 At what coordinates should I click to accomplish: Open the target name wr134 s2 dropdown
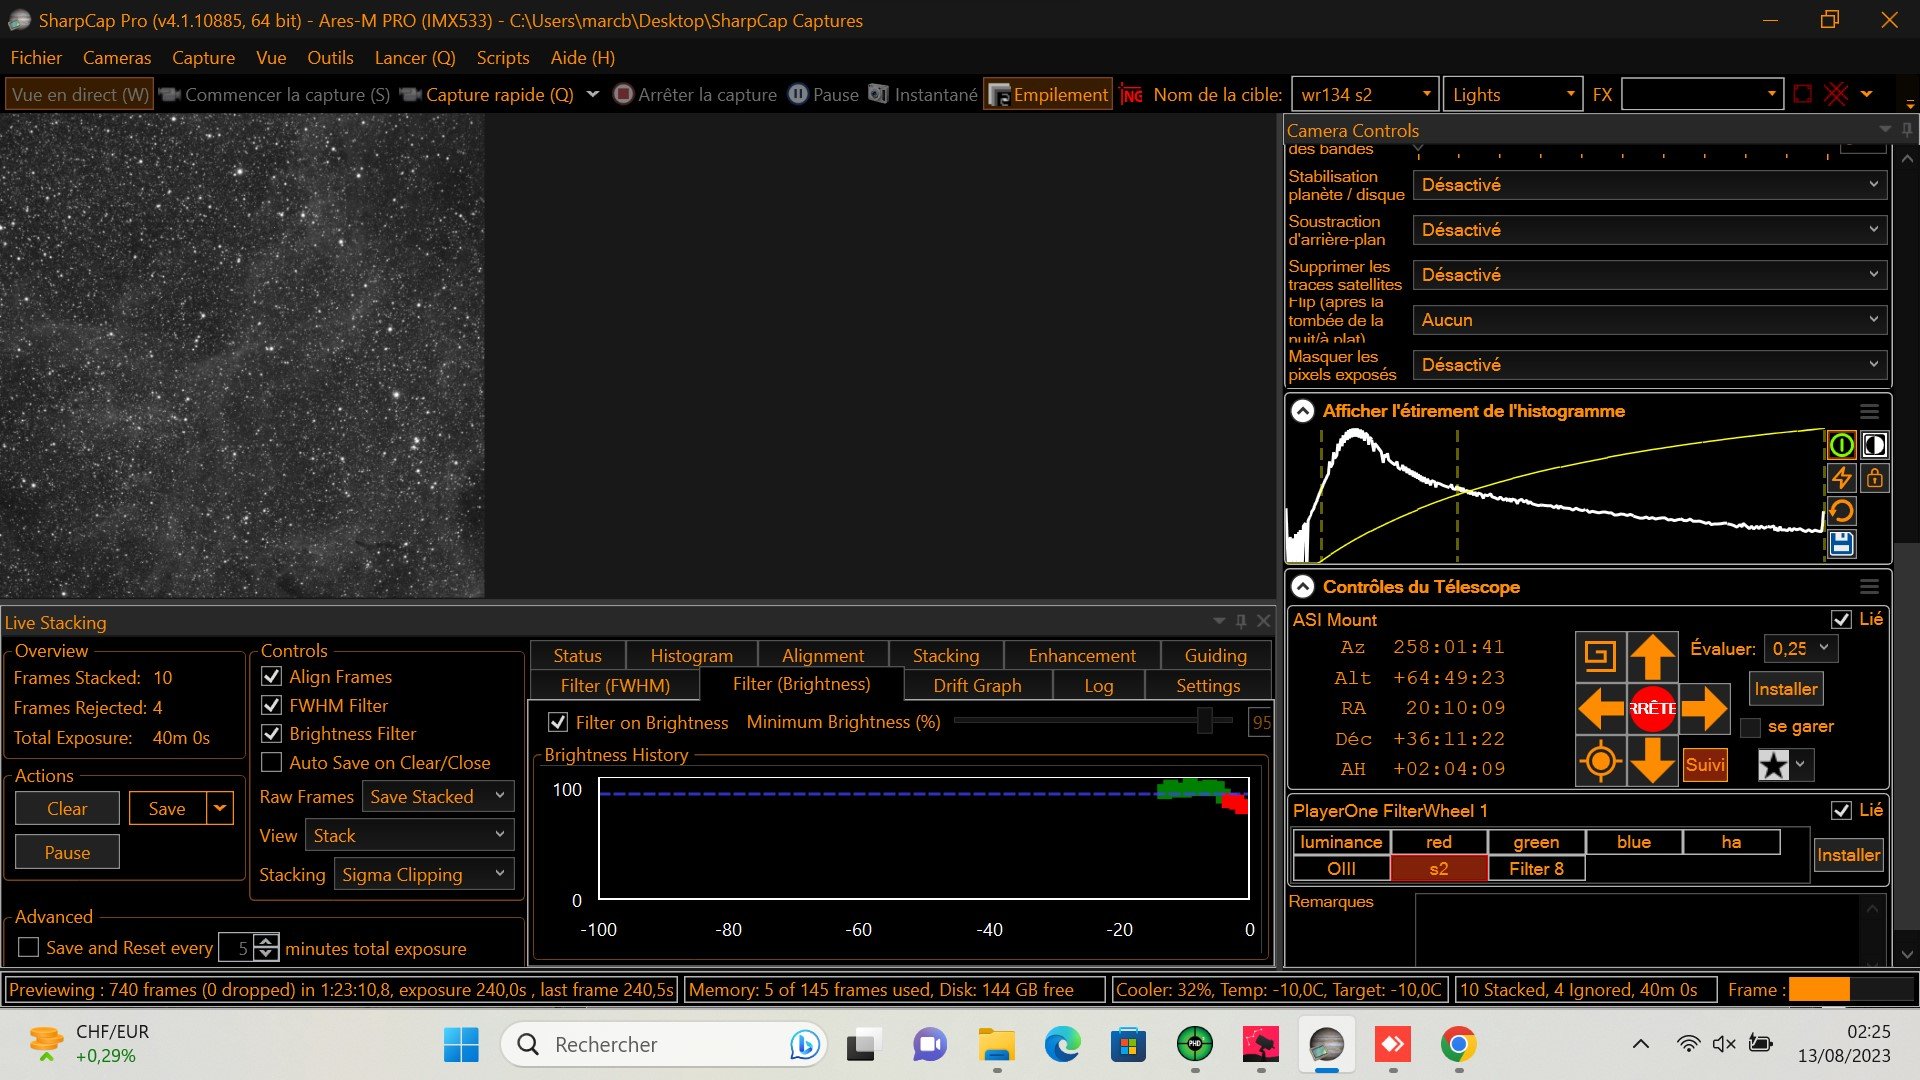click(1365, 94)
